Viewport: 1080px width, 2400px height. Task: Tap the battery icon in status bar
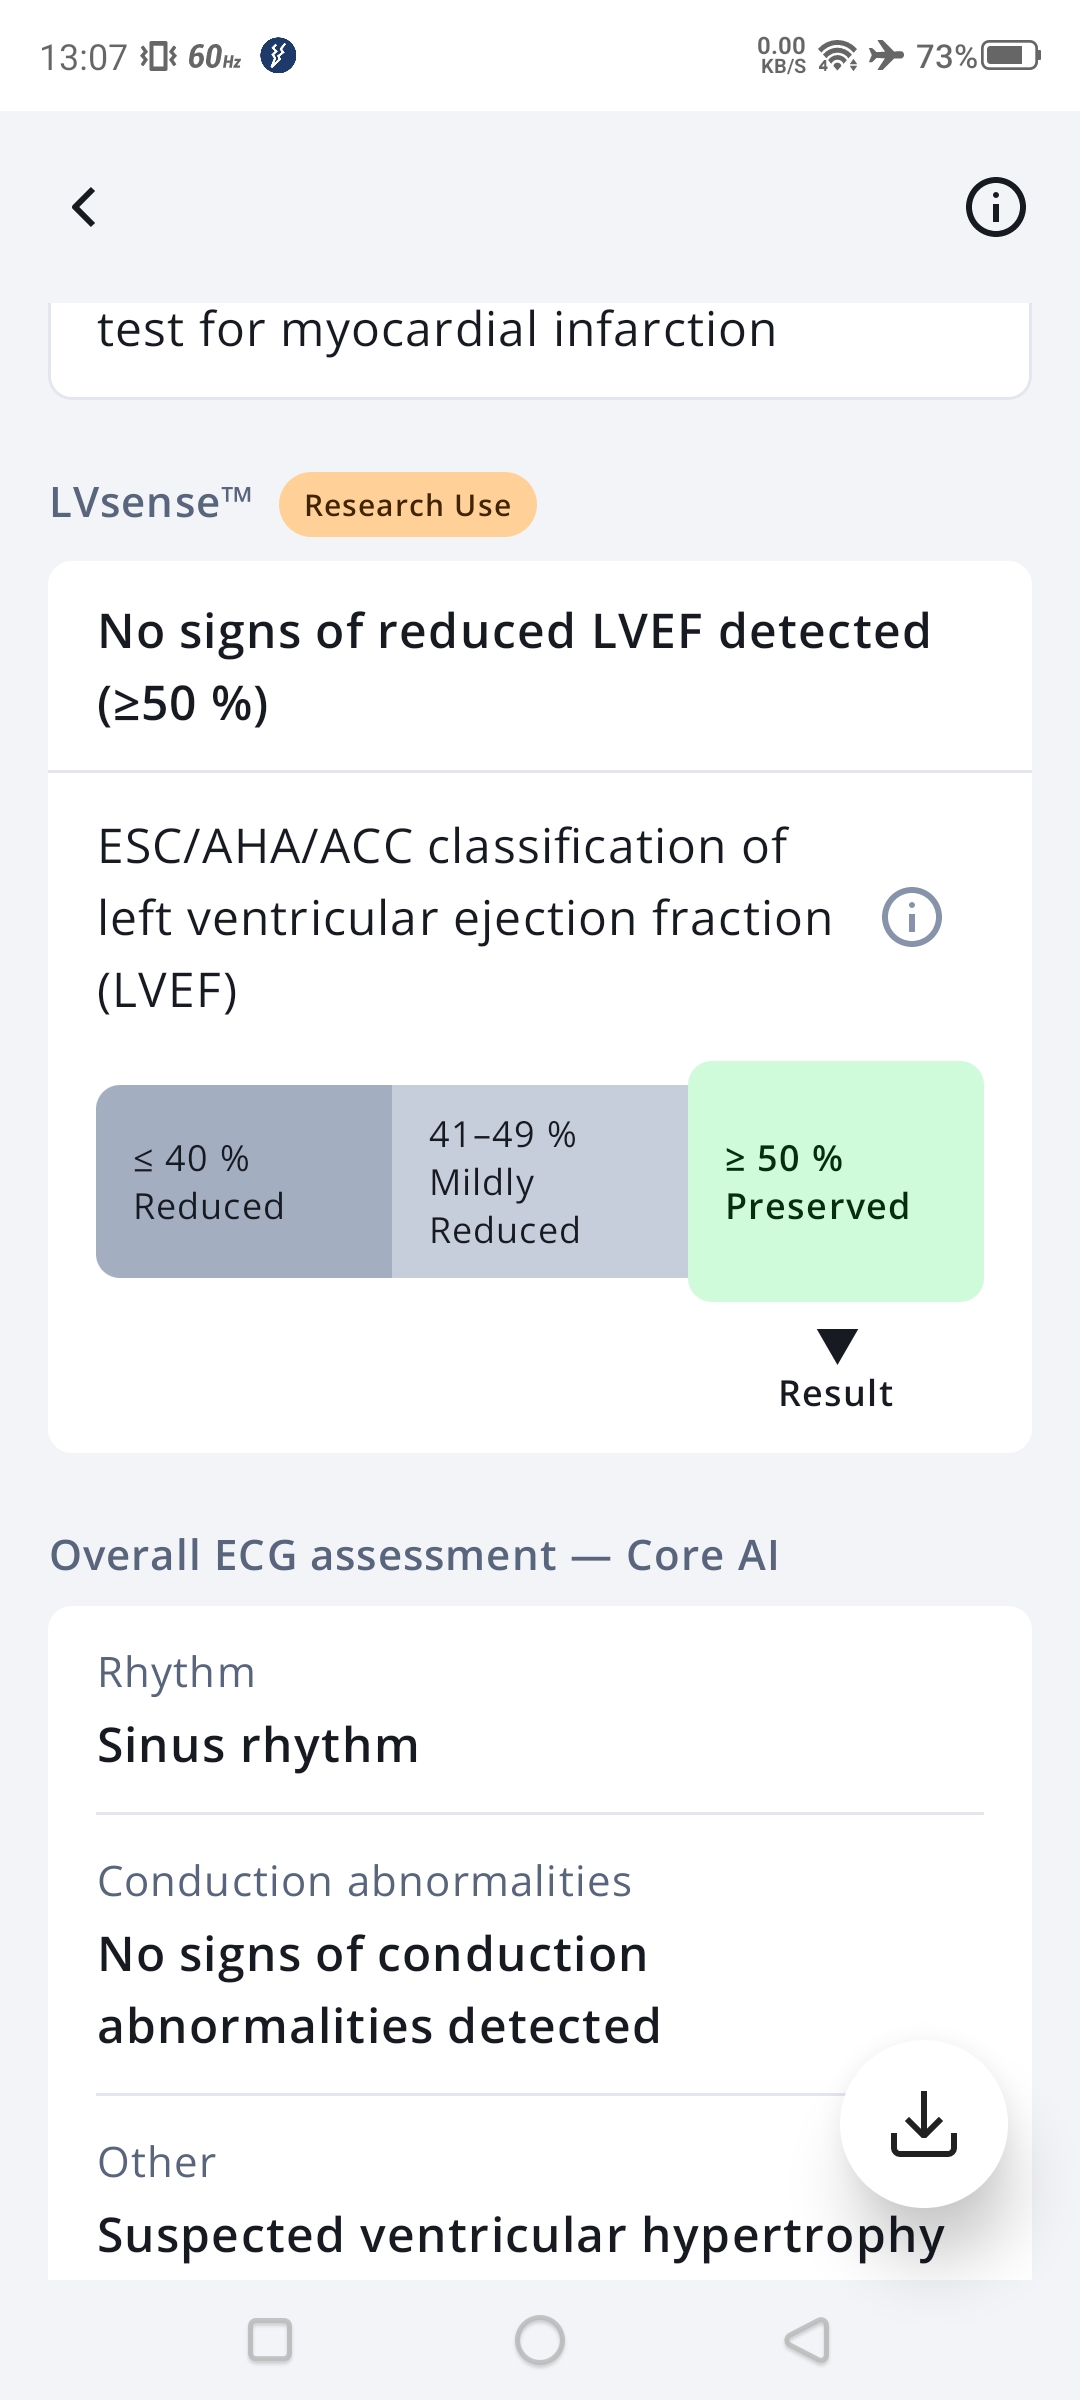click(x=1010, y=55)
